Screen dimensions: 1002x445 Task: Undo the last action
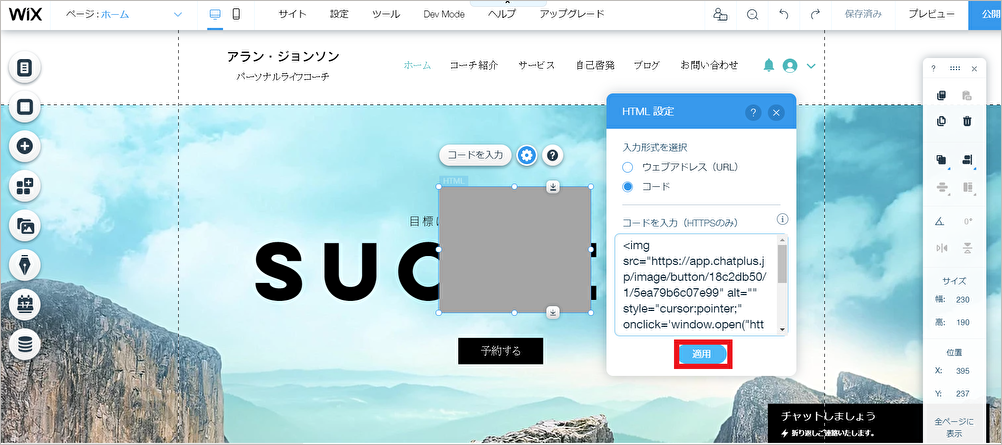click(784, 14)
